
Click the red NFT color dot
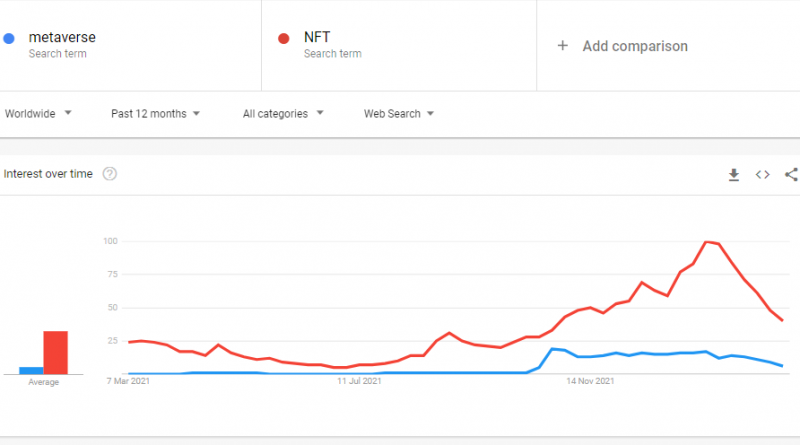point(284,39)
